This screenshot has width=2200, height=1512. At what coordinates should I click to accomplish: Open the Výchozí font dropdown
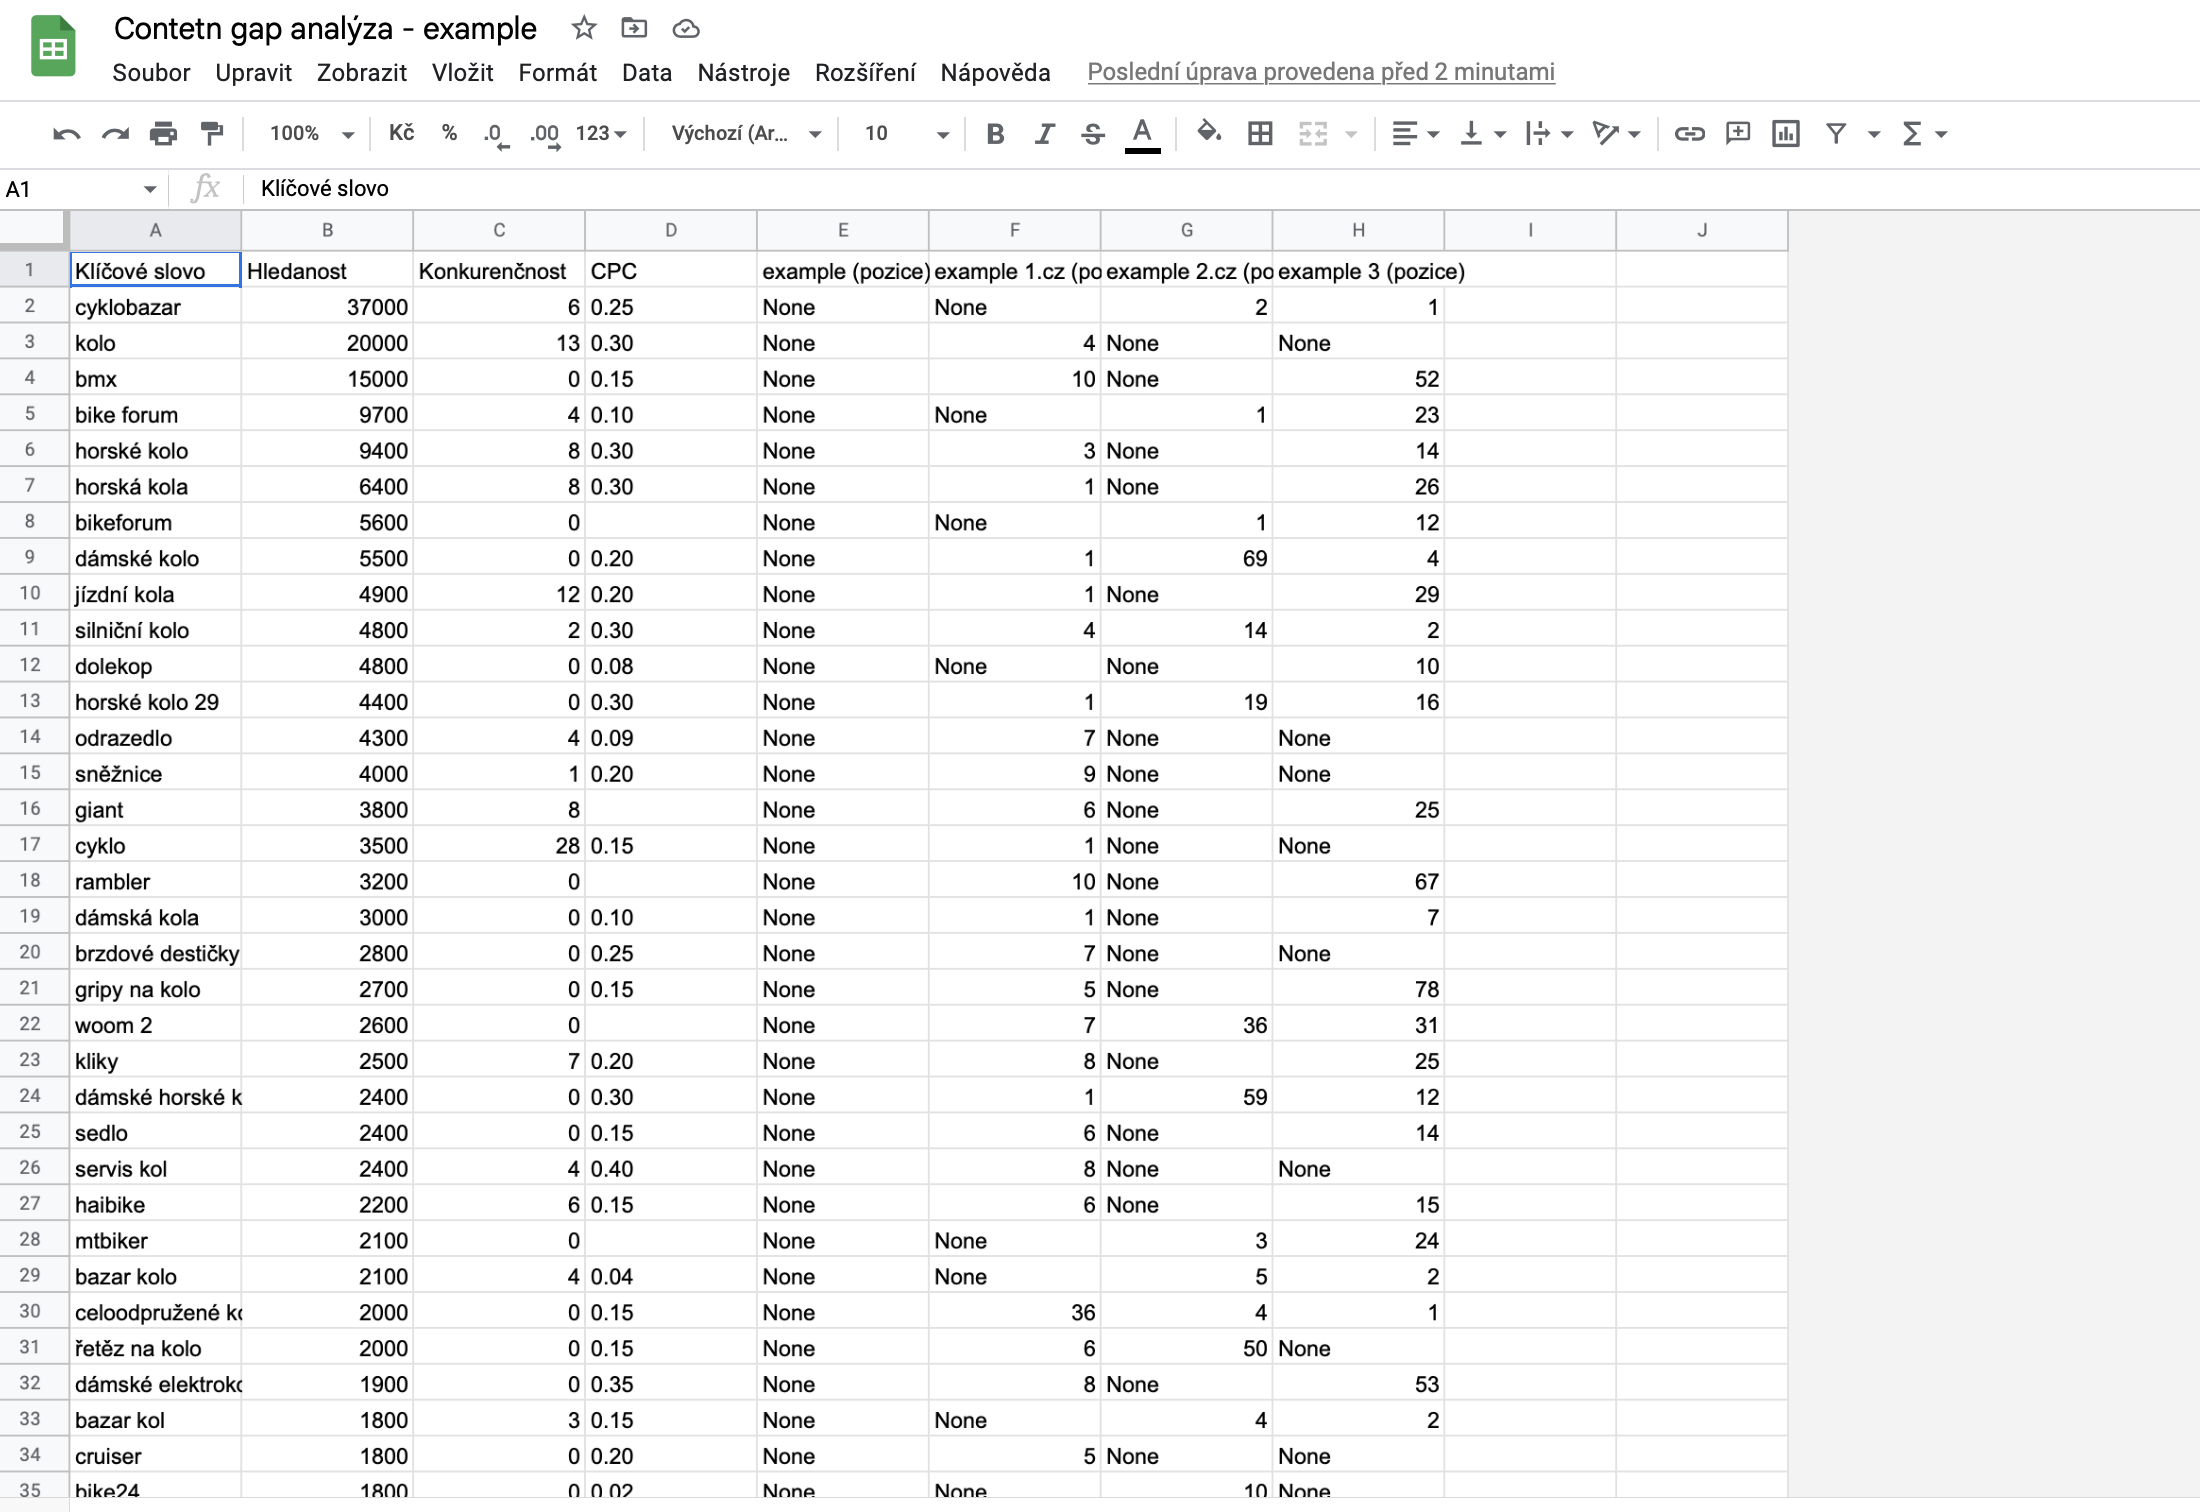(746, 134)
